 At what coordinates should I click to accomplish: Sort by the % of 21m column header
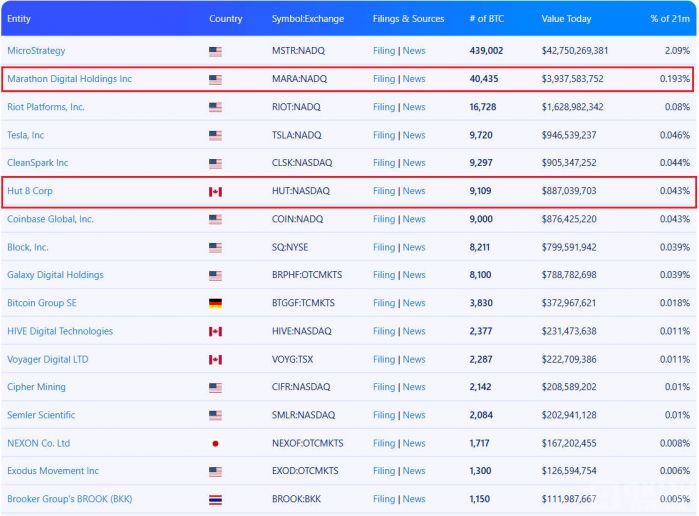(x=670, y=19)
